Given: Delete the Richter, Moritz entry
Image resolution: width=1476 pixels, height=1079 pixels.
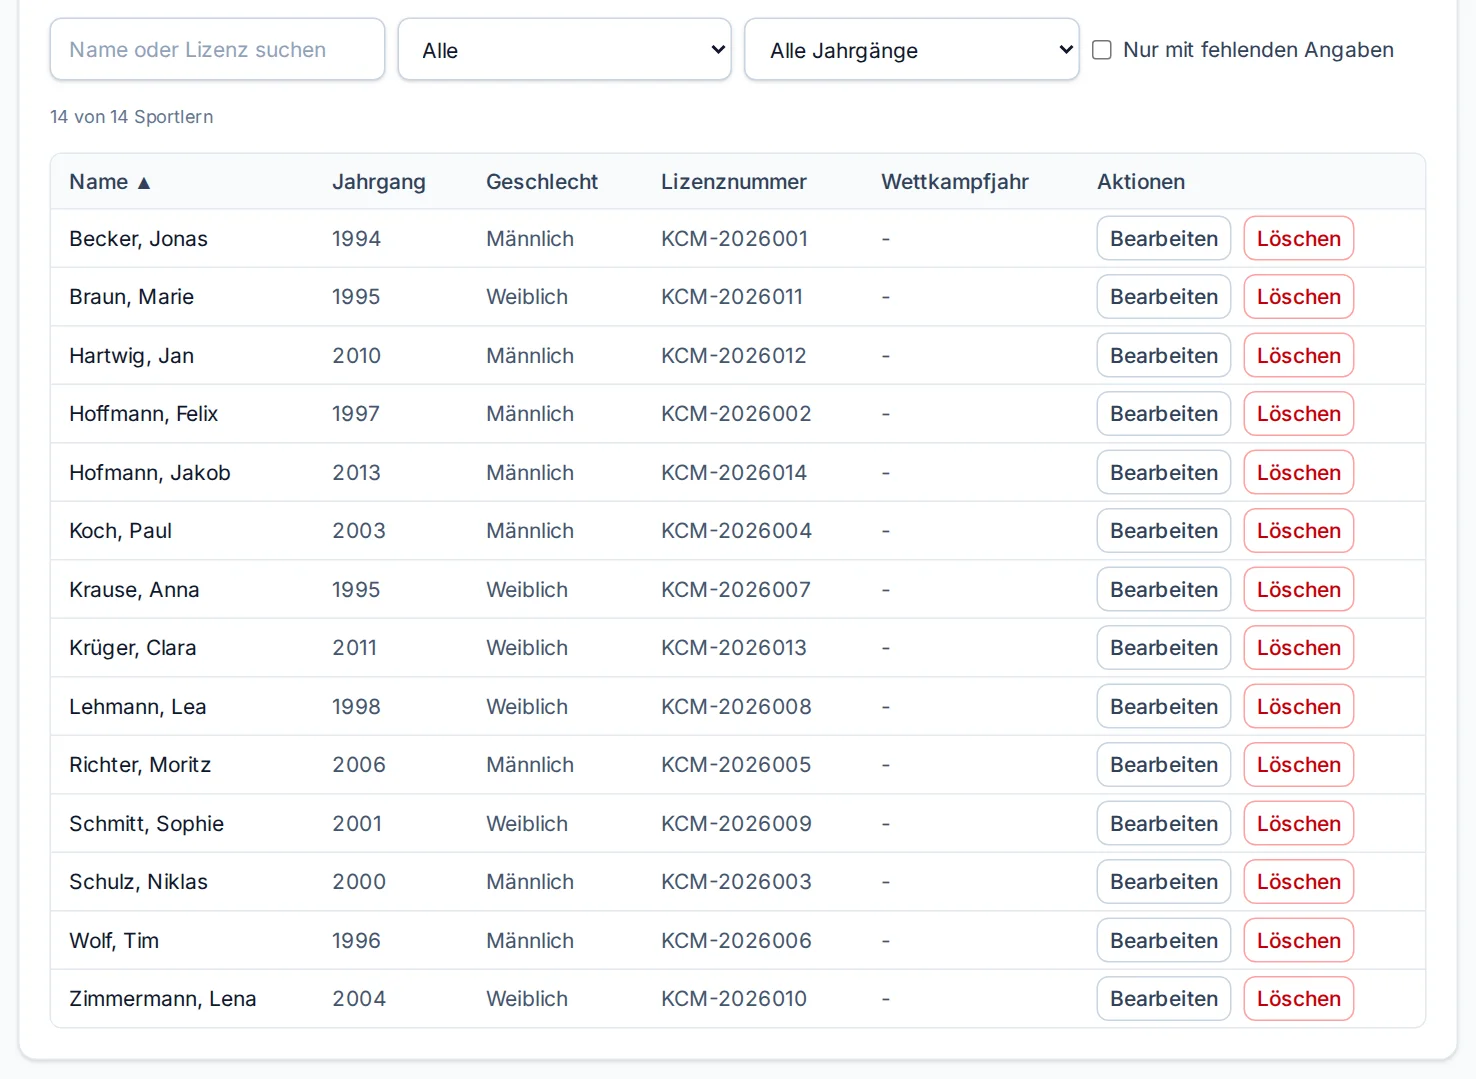Looking at the screenshot, I should click(1299, 765).
